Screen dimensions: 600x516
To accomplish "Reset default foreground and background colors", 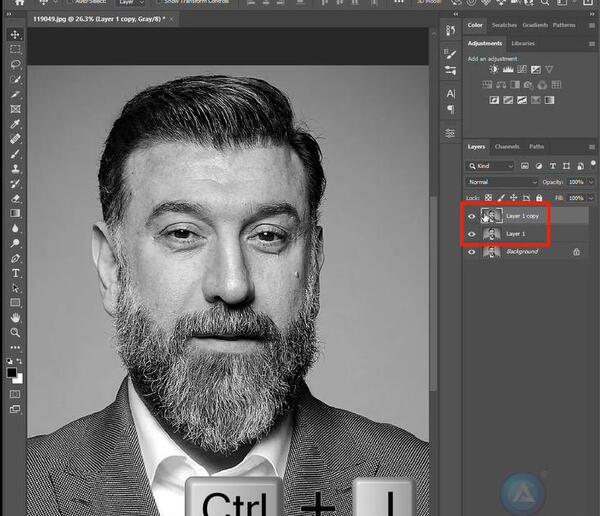I will click(9, 361).
